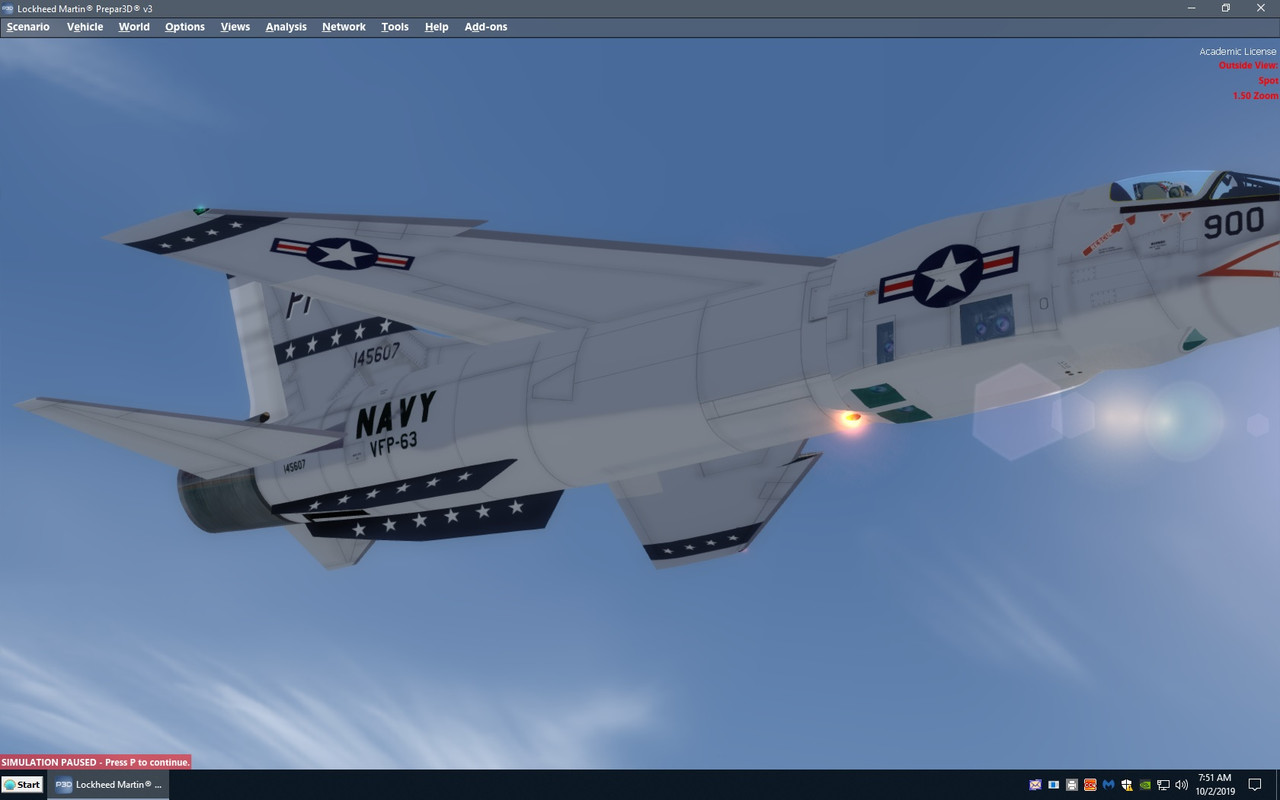Open the Views menu
Viewport: 1280px width, 800px height.
(x=235, y=27)
